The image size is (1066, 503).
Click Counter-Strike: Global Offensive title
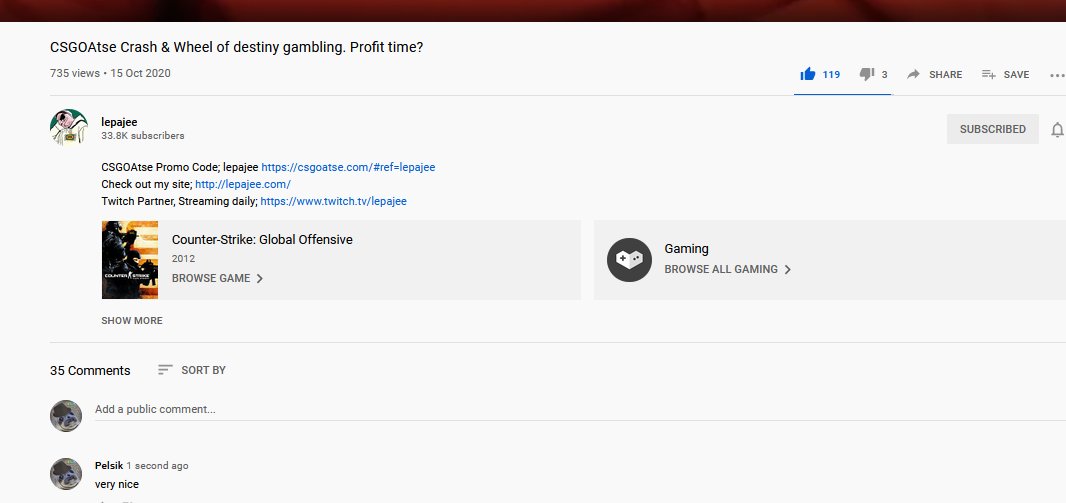point(262,239)
